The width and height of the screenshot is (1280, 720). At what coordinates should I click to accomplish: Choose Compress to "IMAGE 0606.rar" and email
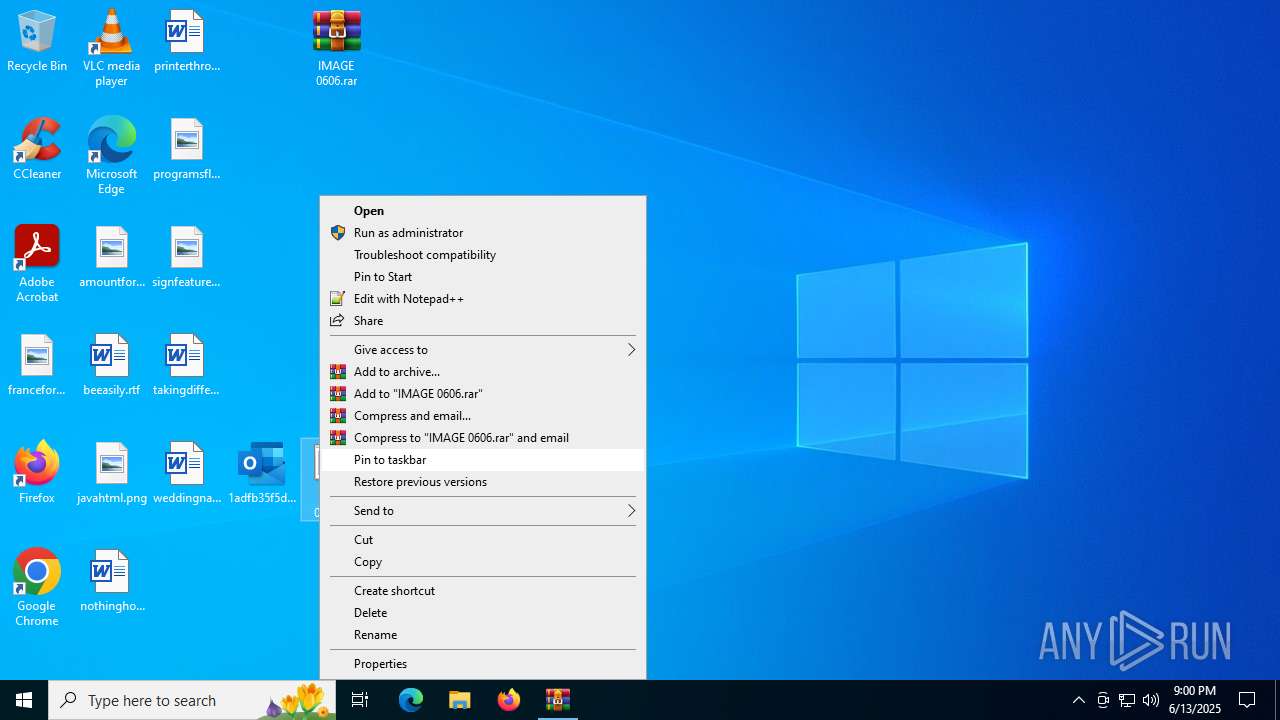(x=483, y=438)
